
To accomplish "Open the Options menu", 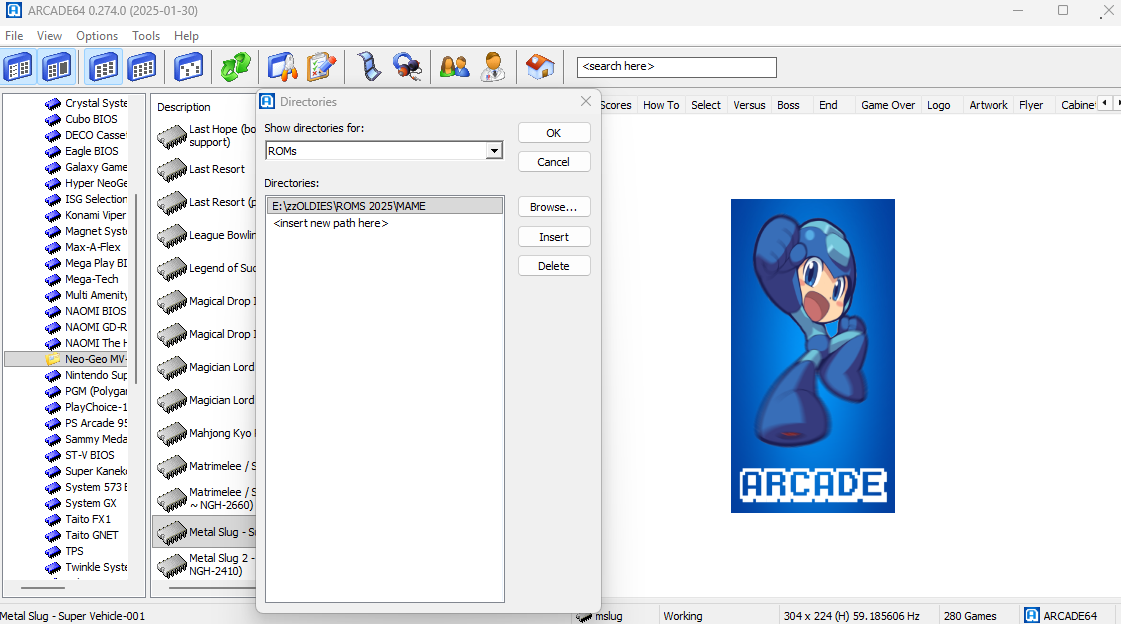I will point(97,36).
